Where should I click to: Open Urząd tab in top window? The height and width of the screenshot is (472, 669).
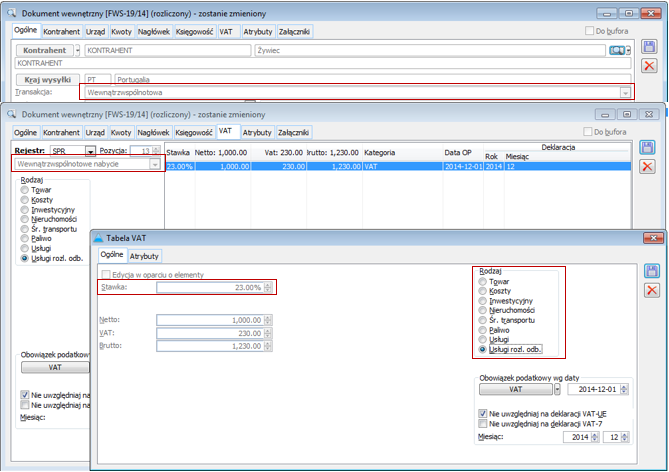[x=95, y=32]
